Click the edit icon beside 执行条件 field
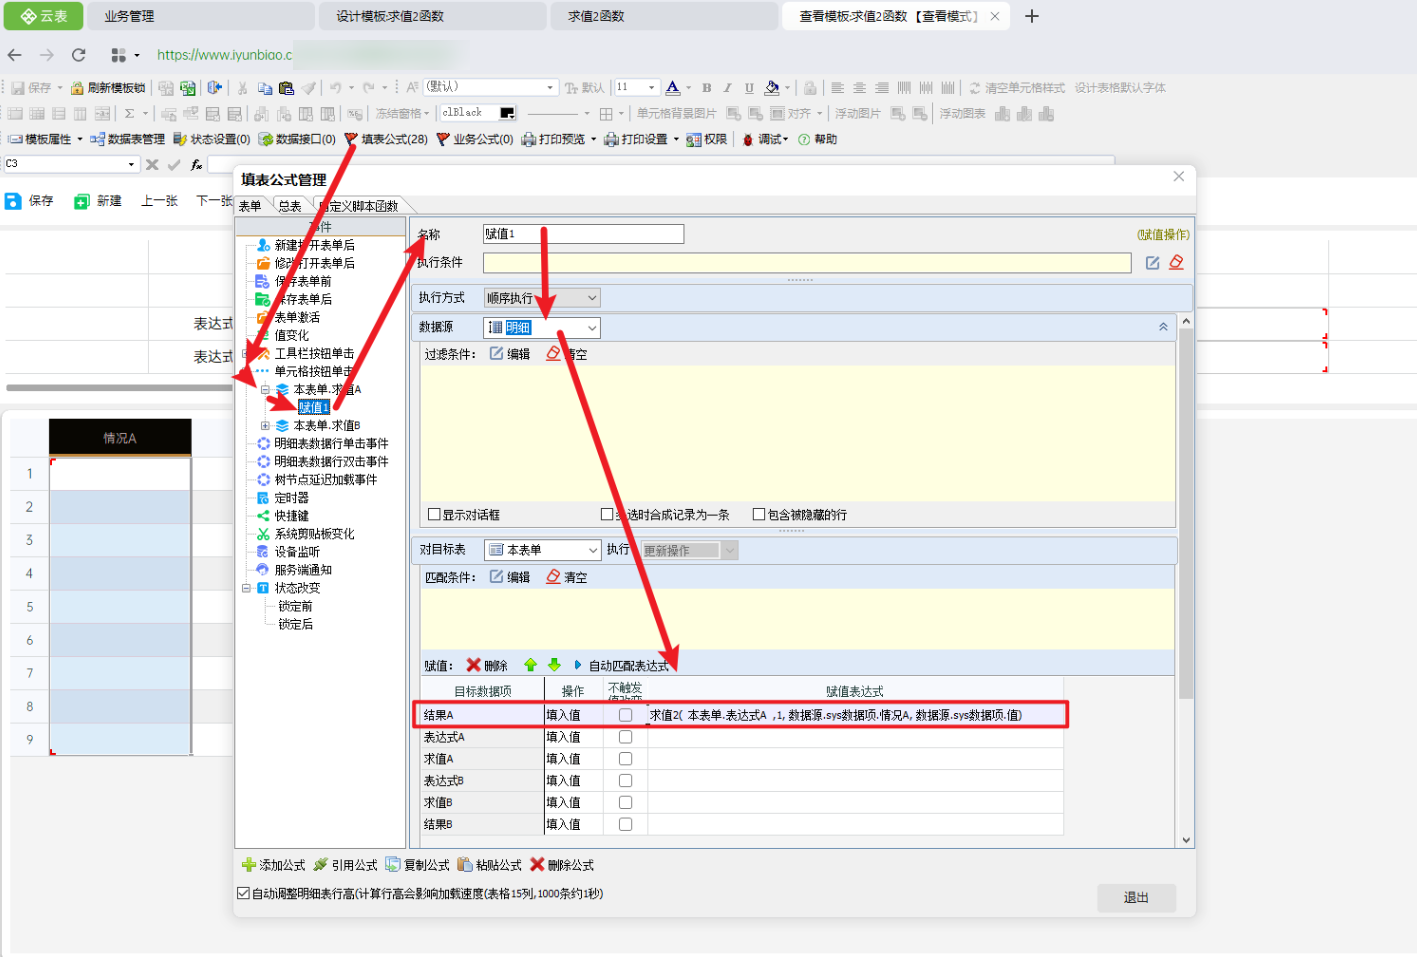Viewport: 1417px width, 957px height. tap(1152, 263)
